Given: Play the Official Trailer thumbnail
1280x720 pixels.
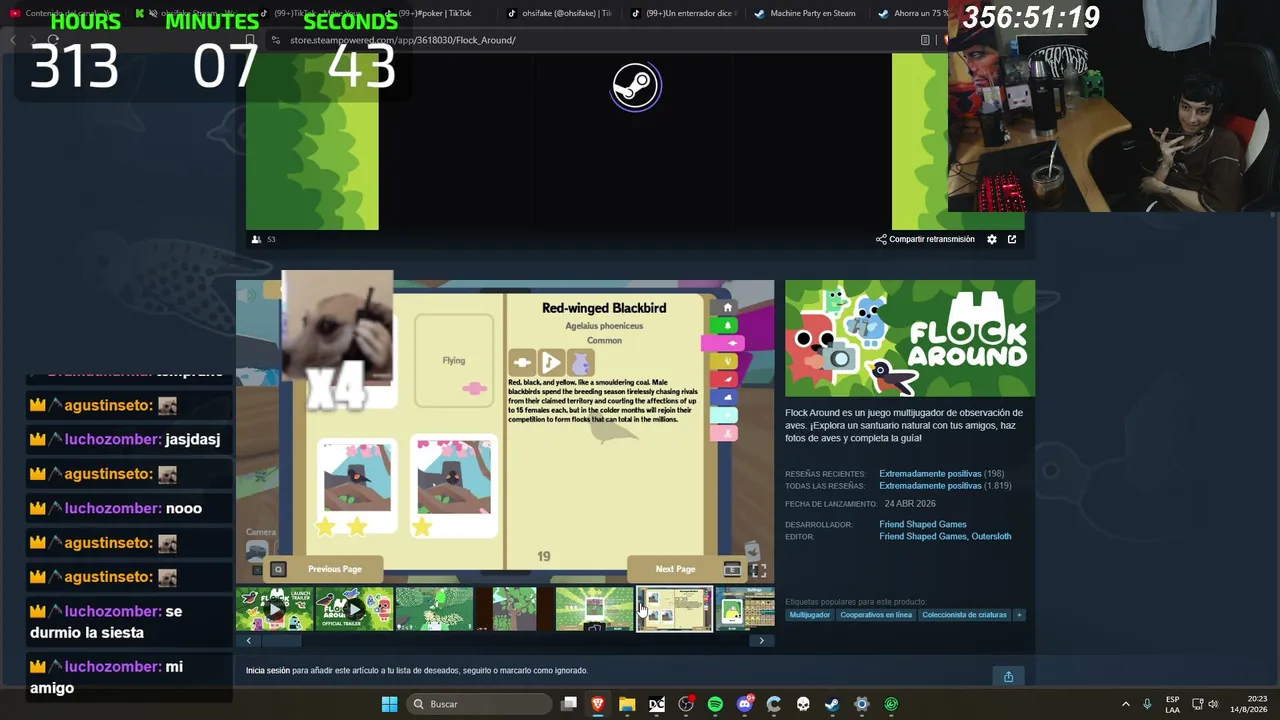Looking at the screenshot, I should click(x=354, y=609).
